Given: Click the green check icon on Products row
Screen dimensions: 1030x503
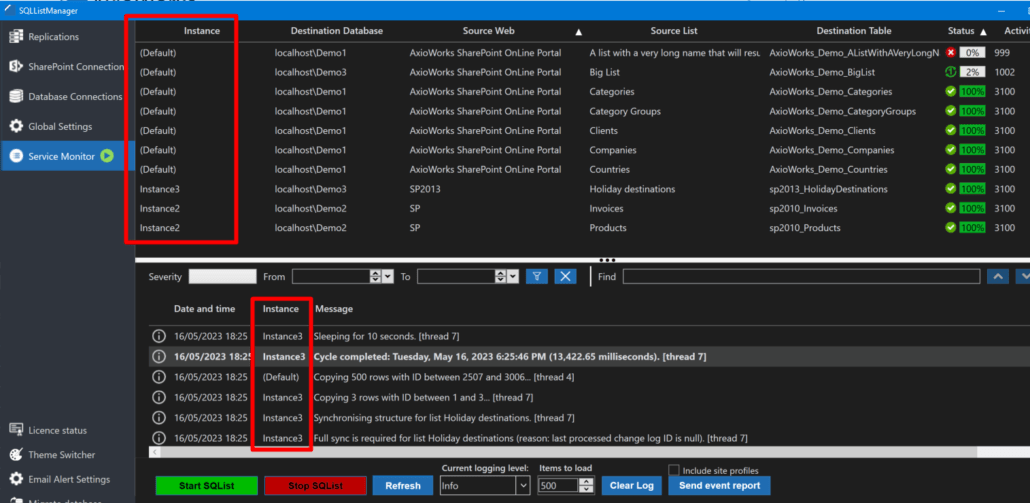Looking at the screenshot, I should click(x=951, y=228).
